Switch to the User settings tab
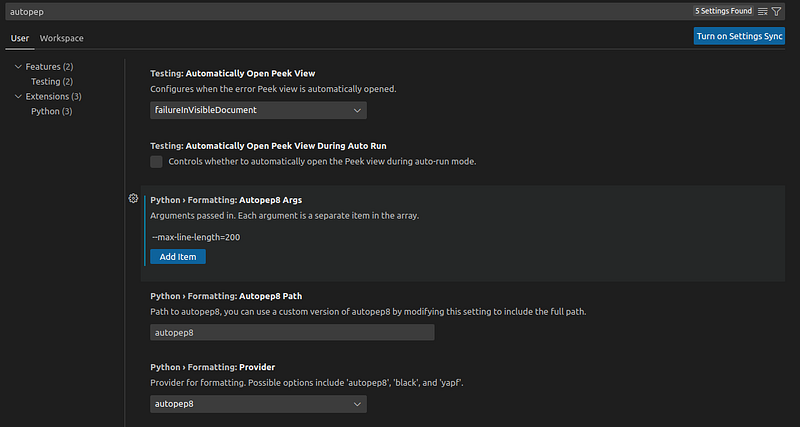This screenshot has height=427, width=800. click(20, 38)
